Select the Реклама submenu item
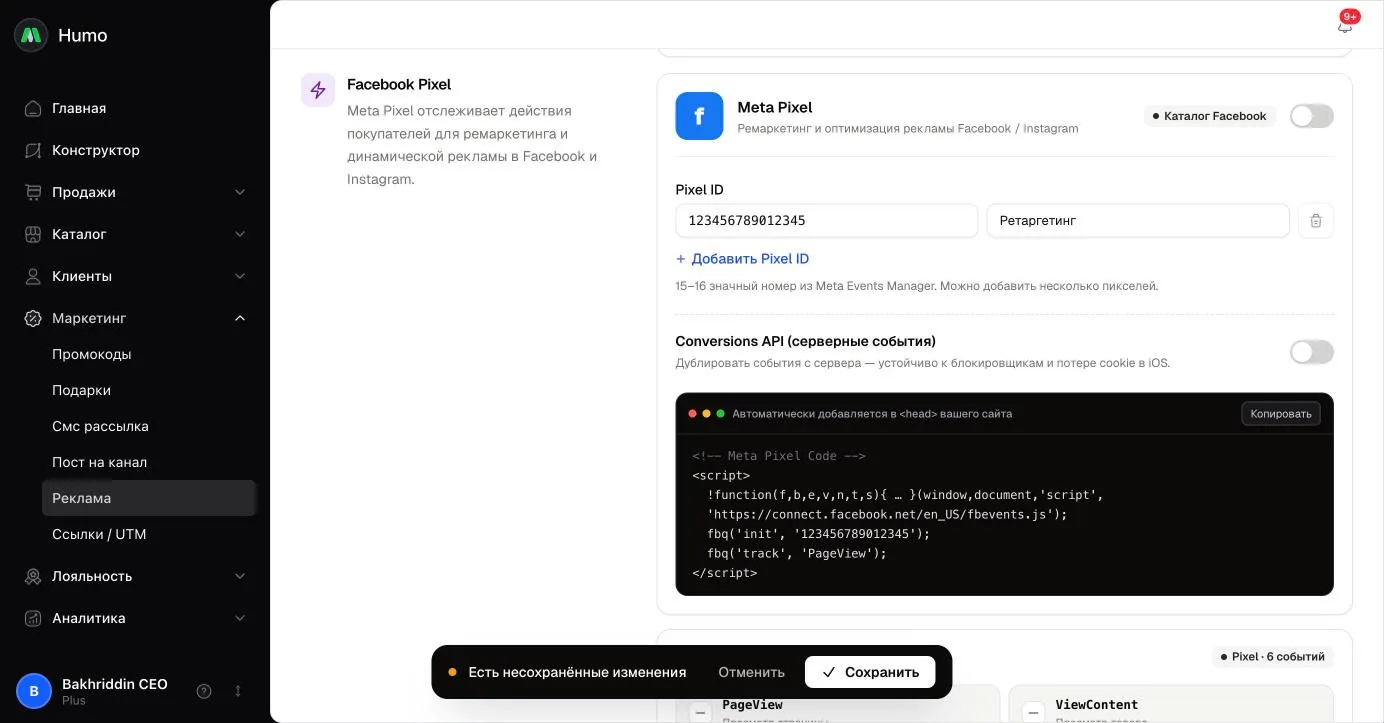This screenshot has height=723, width=1384. coord(148,498)
